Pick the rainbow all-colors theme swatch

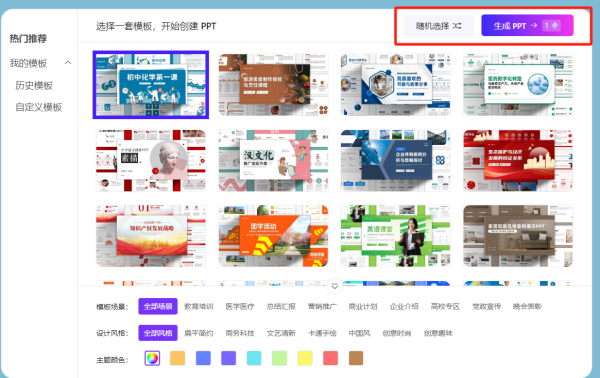click(152, 358)
